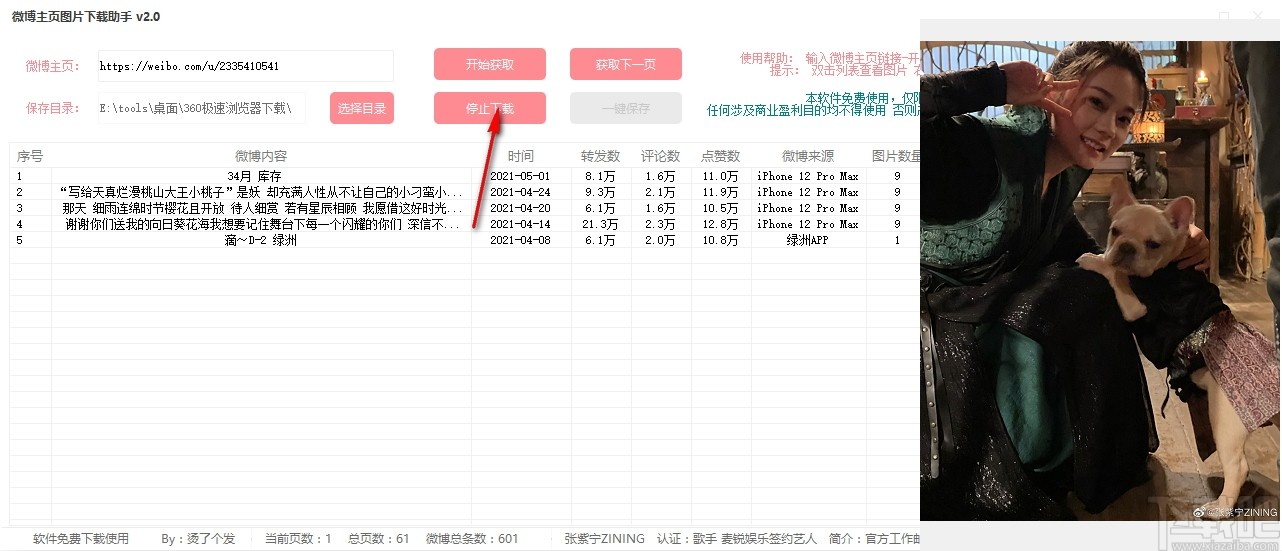Click the 绿洲APP source cell

tap(808, 240)
